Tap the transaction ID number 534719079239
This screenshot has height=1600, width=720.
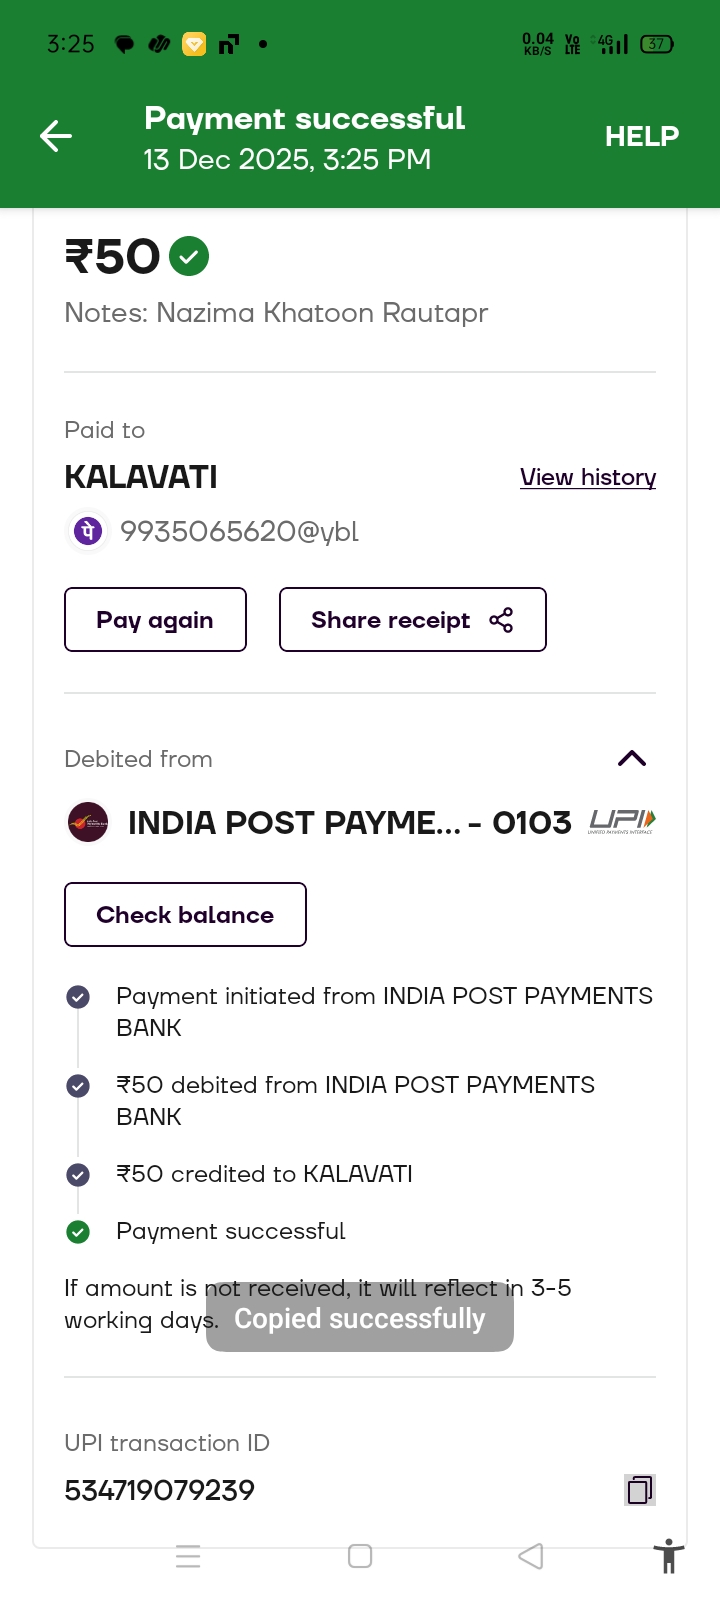[x=160, y=1490]
